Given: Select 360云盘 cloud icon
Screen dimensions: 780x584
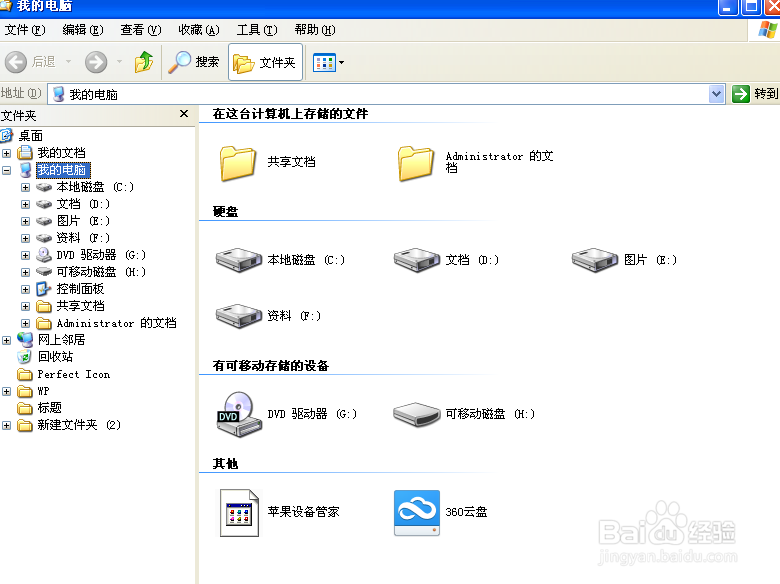Looking at the screenshot, I should [417, 512].
